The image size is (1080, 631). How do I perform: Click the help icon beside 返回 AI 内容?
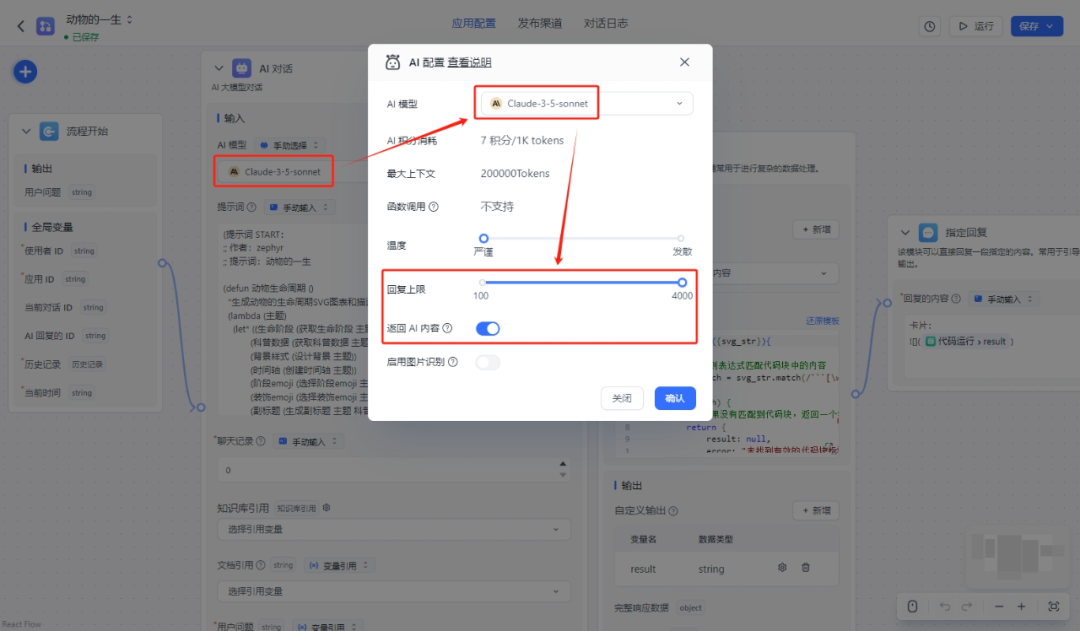(x=448, y=328)
